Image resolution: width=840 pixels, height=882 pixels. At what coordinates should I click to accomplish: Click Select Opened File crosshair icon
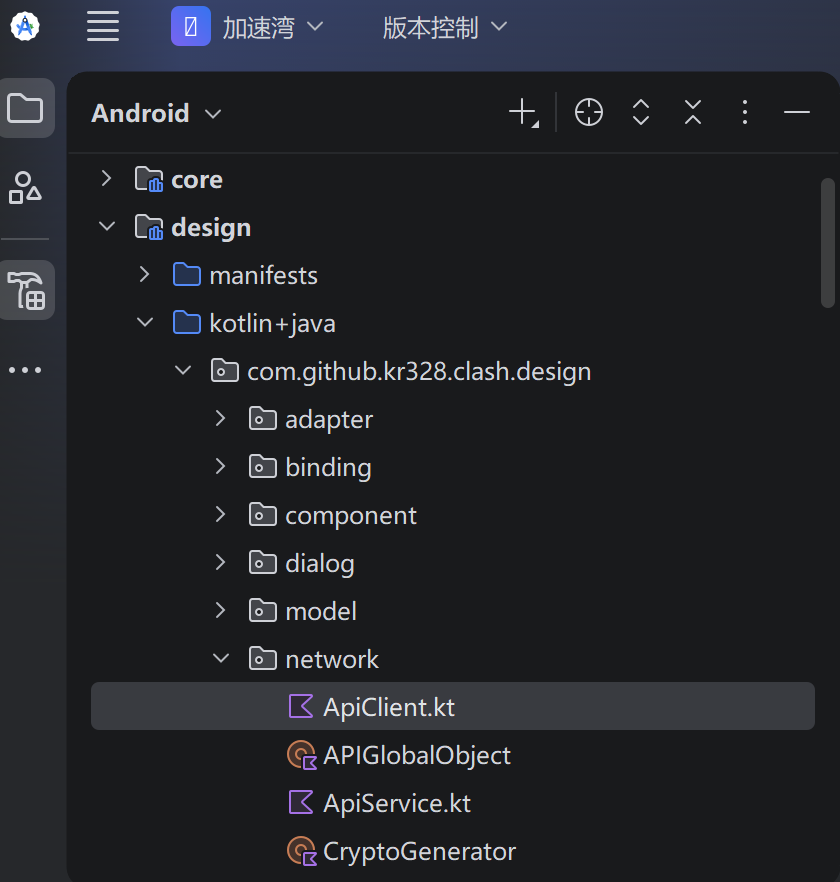coord(589,112)
